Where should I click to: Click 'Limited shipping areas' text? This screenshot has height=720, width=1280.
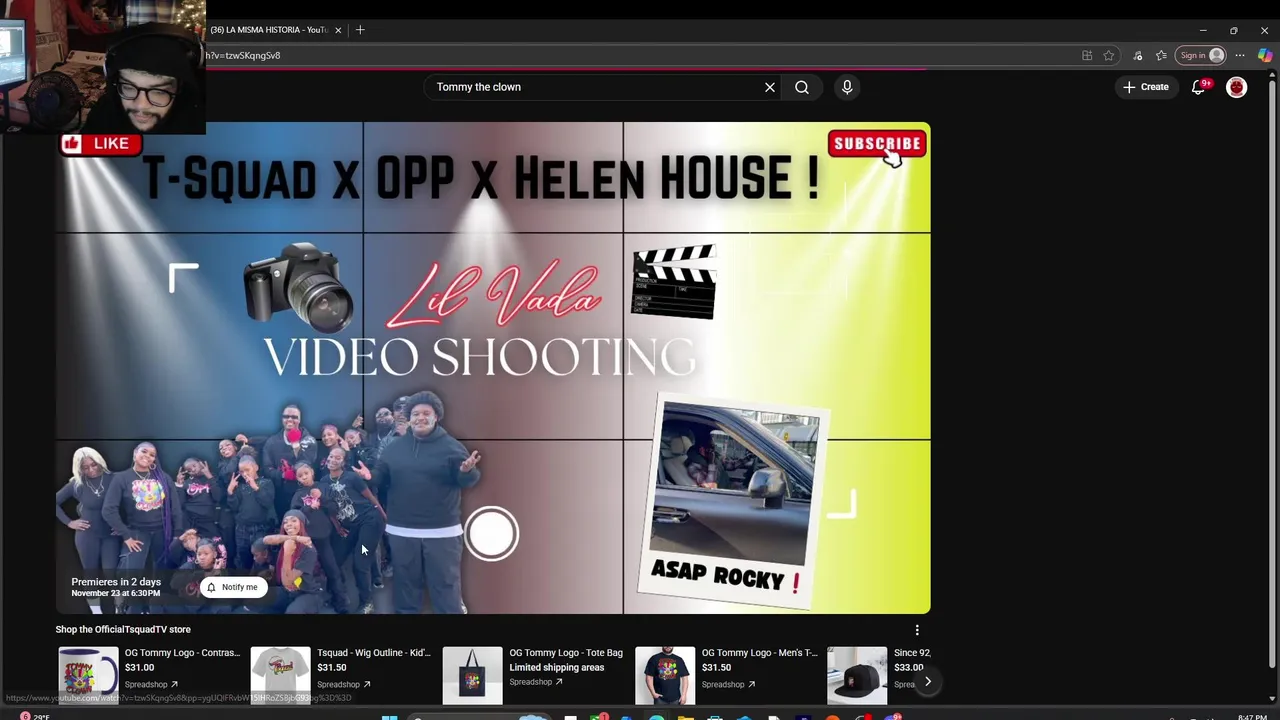[556, 667]
